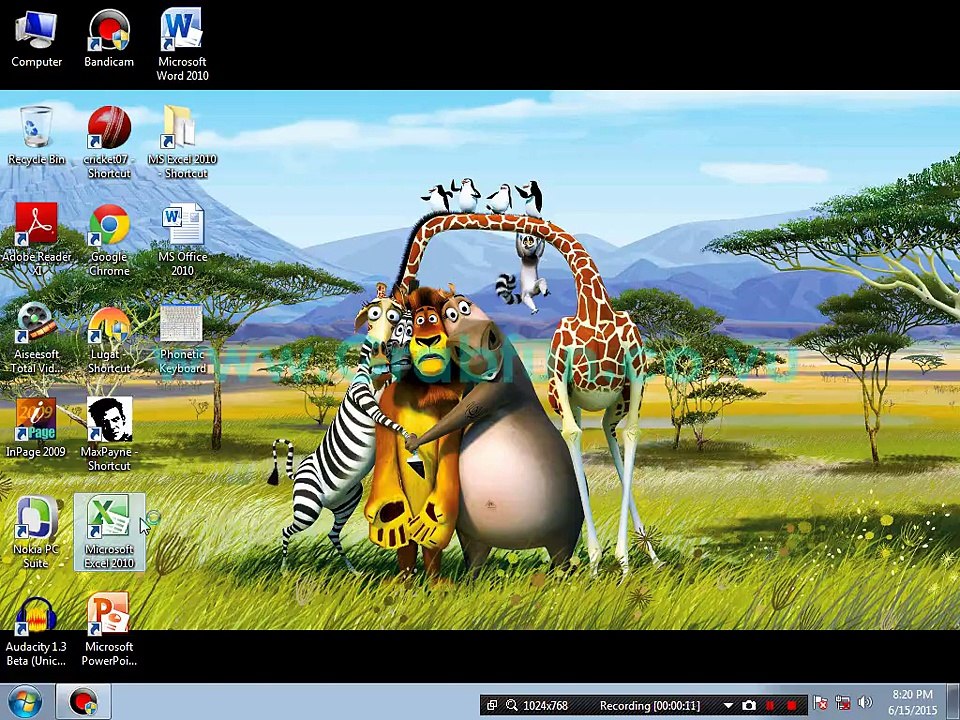Image resolution: width=960 pixels, height=720 pixels.
Task: Open the Recycle Bin
Action: click(x=36, y=136)
